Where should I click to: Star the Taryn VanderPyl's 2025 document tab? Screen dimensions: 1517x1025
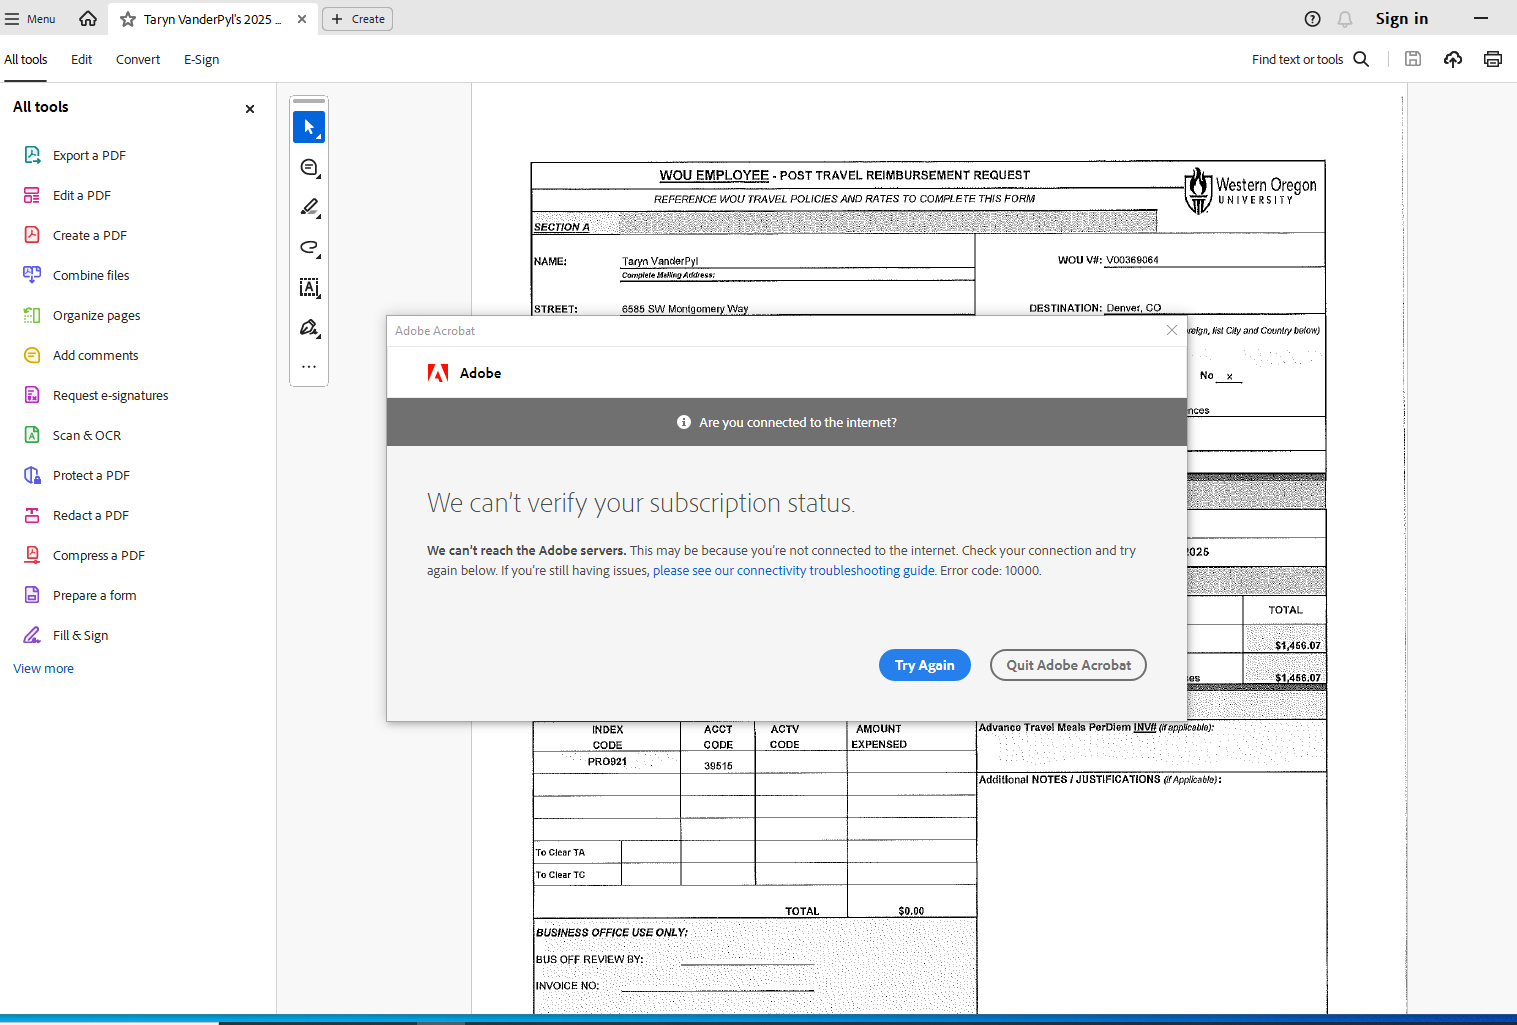pos(128,19)
